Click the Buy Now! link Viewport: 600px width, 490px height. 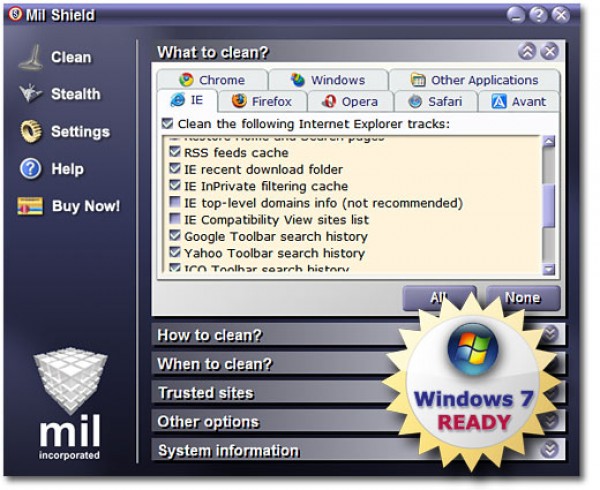86,206
